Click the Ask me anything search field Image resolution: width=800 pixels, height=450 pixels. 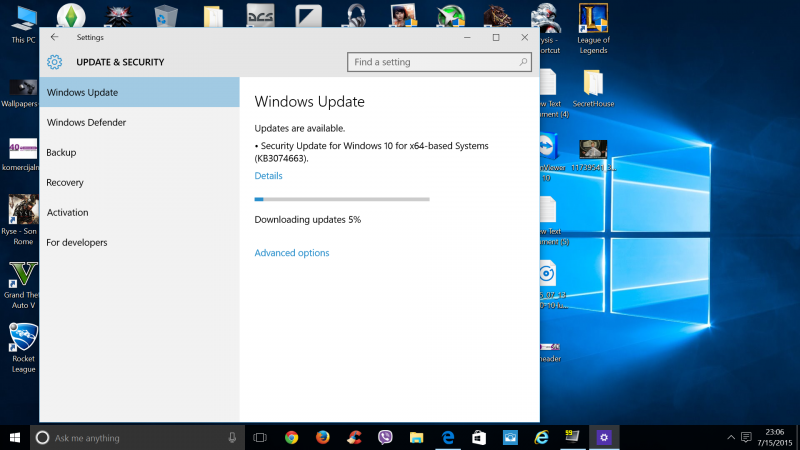click(138, 438)
